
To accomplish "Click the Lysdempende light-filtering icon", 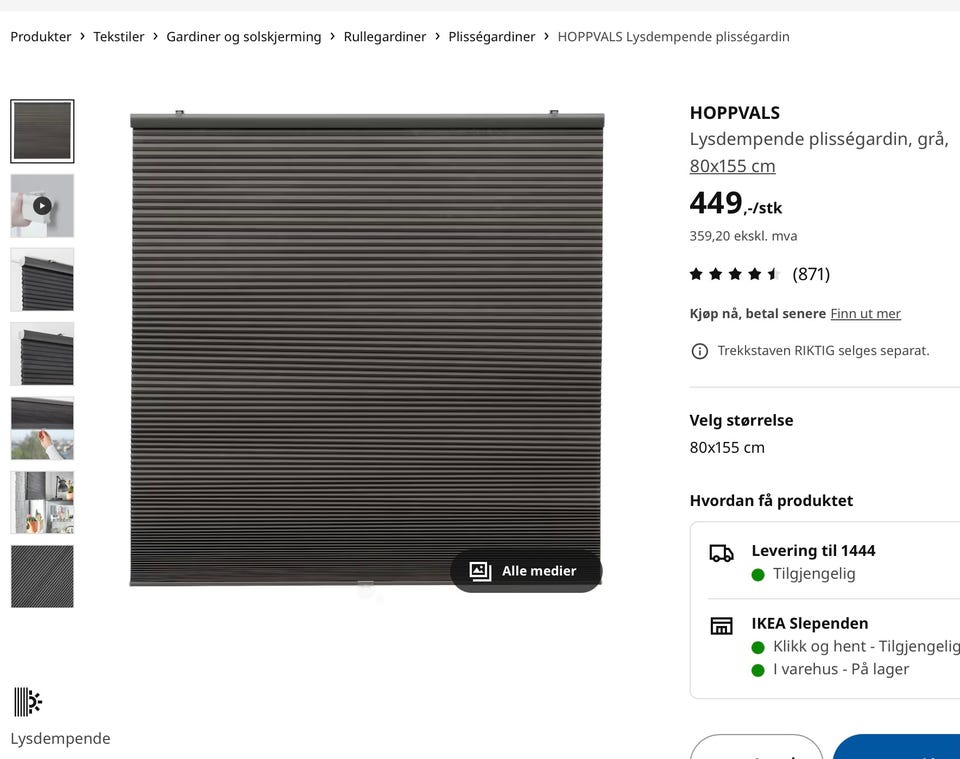I will tap(28, 701).
